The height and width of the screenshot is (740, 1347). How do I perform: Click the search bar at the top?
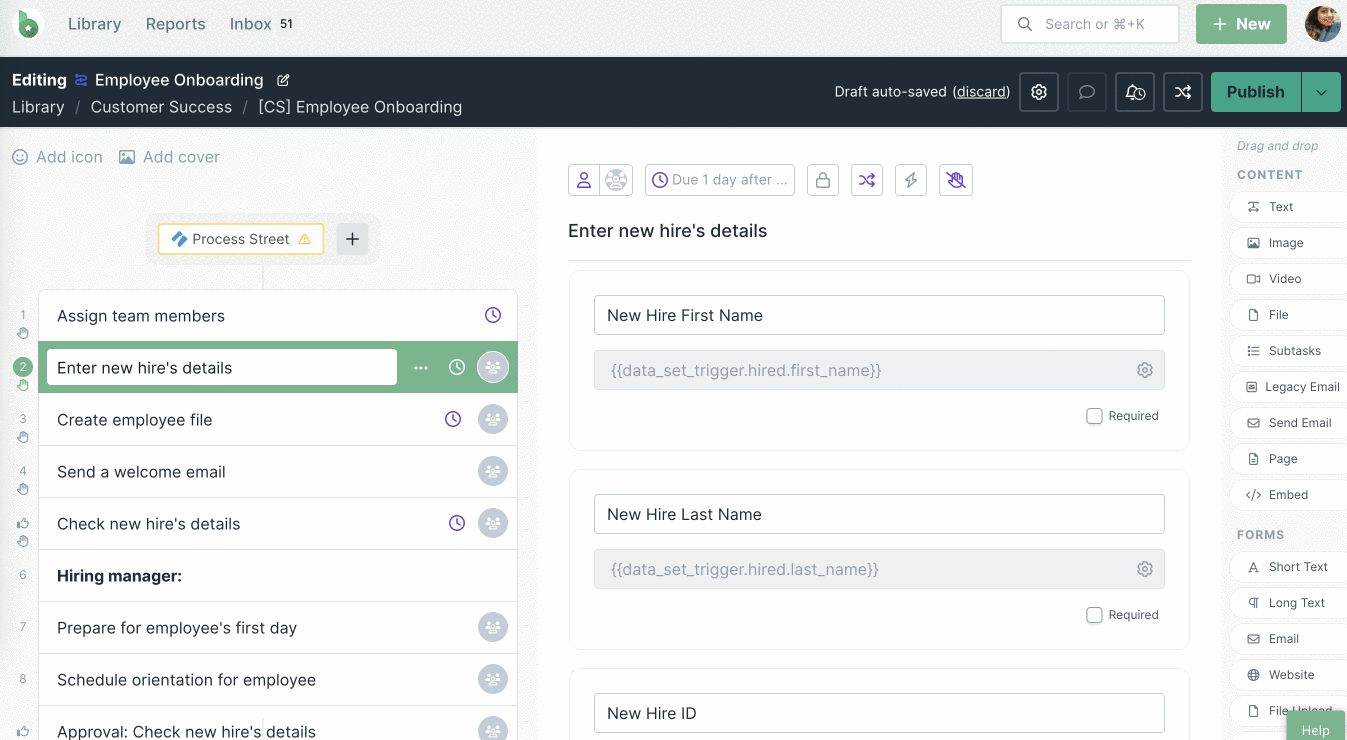1089,23
